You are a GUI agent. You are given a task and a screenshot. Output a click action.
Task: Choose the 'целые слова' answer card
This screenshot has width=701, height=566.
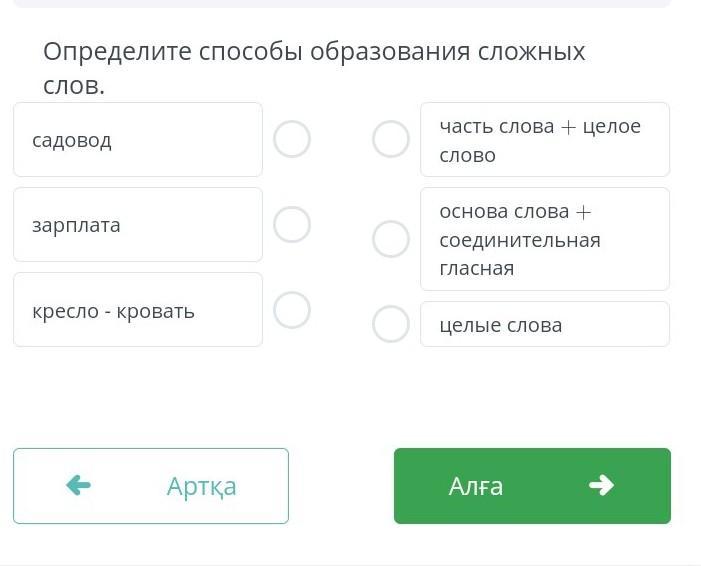[x=545, y=324]
